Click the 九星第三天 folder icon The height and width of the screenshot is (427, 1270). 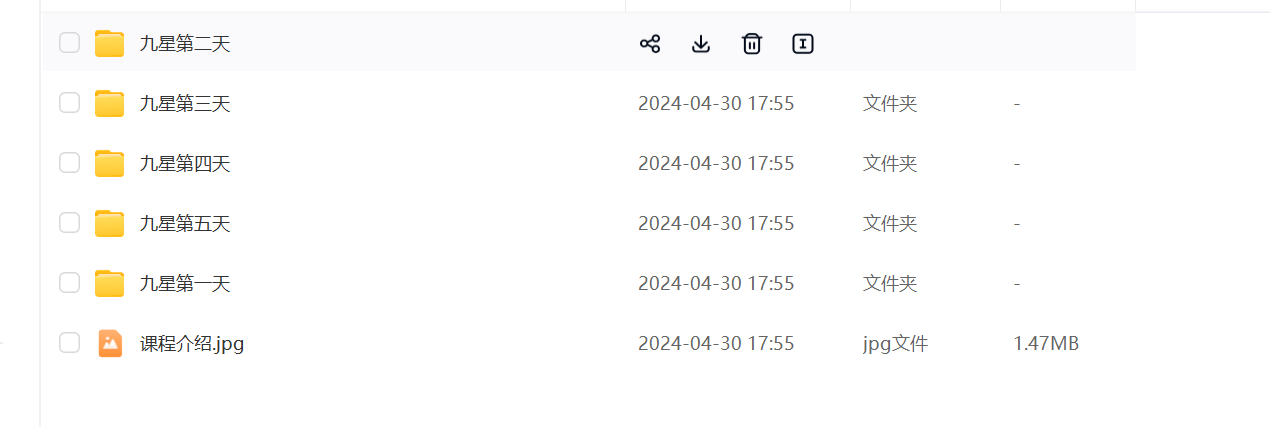tap(109, 103)
